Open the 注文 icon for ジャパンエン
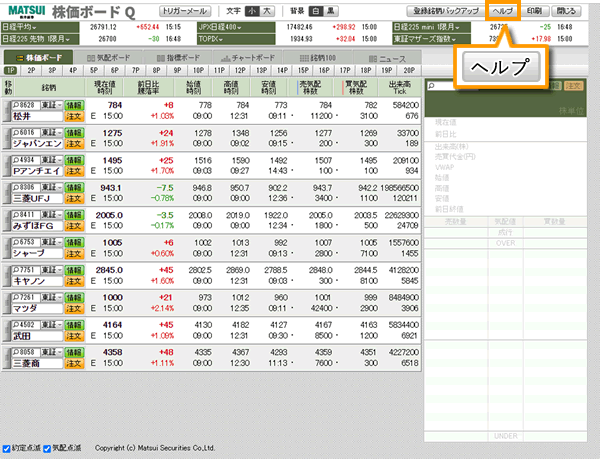 74,144
